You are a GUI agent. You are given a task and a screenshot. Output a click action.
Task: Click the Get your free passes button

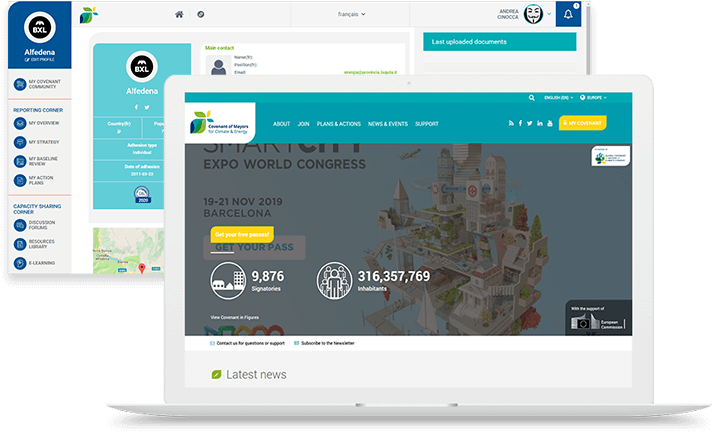[241, 234]
